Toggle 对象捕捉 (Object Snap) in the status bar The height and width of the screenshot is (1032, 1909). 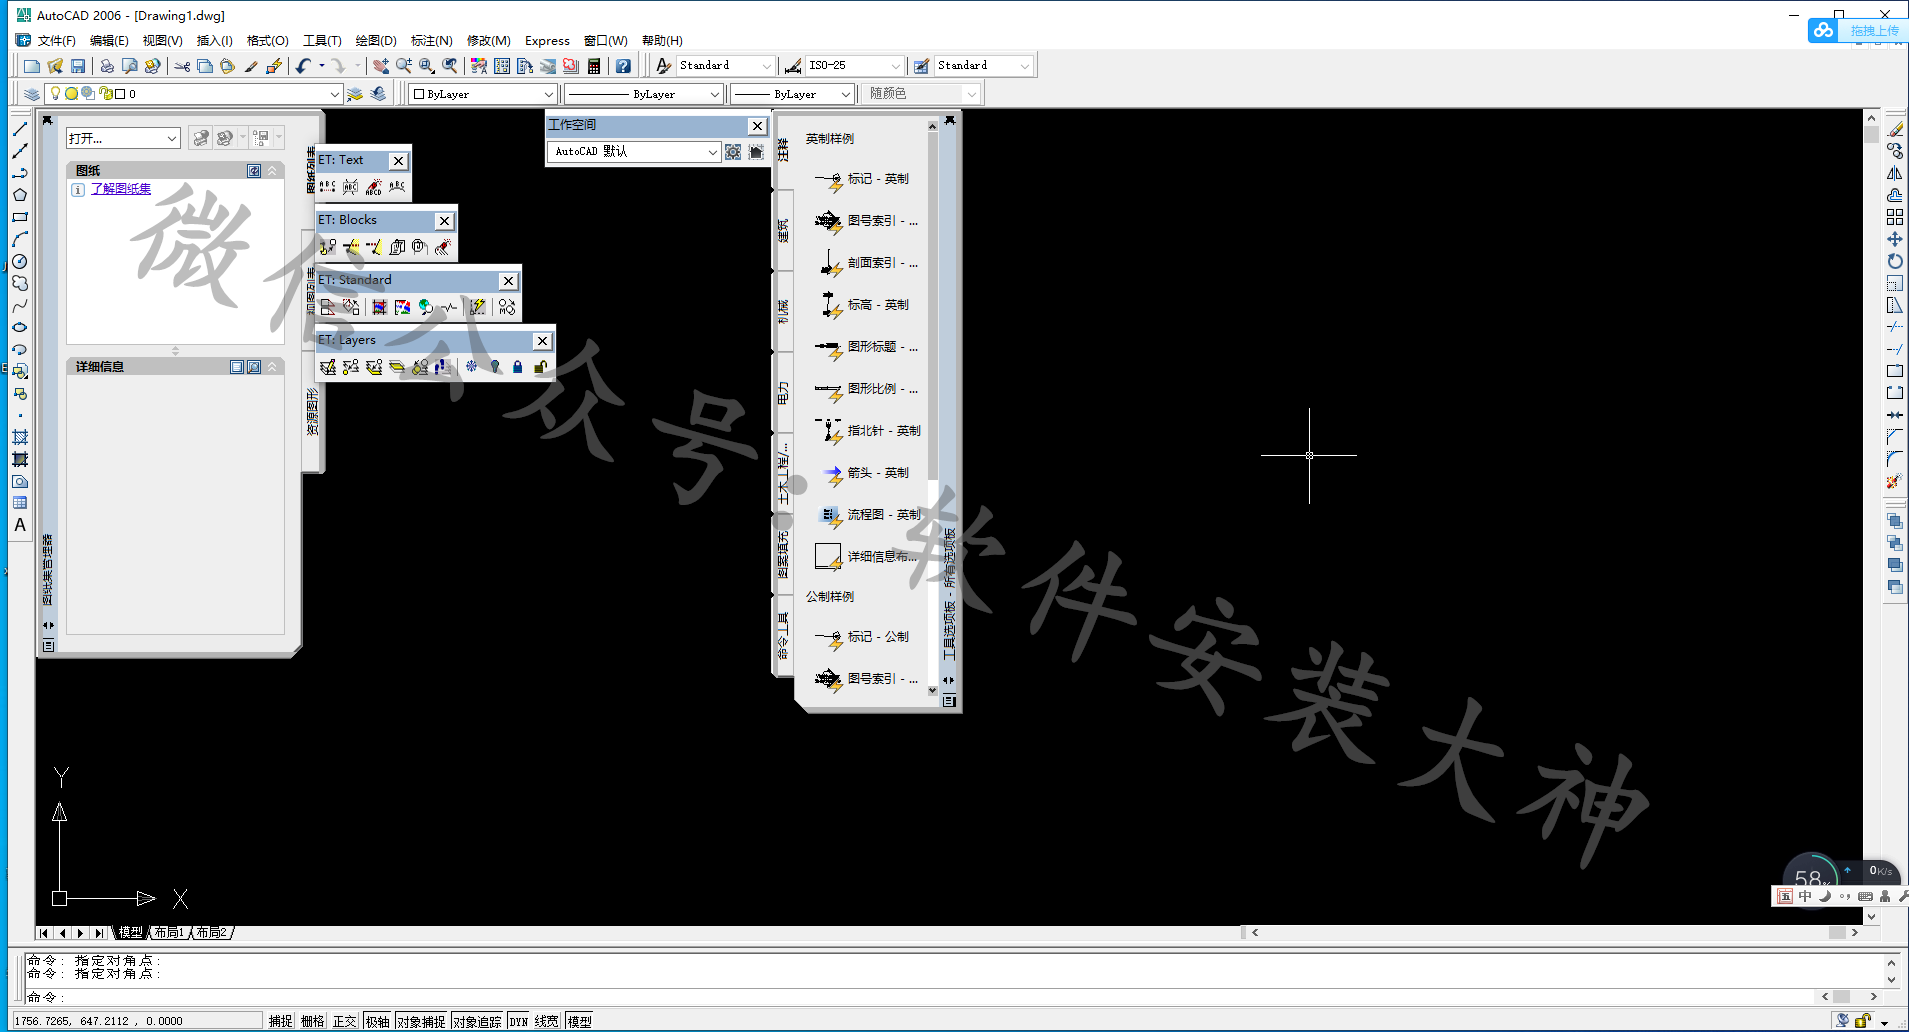pyautogui.click(x=421, y=1021)
